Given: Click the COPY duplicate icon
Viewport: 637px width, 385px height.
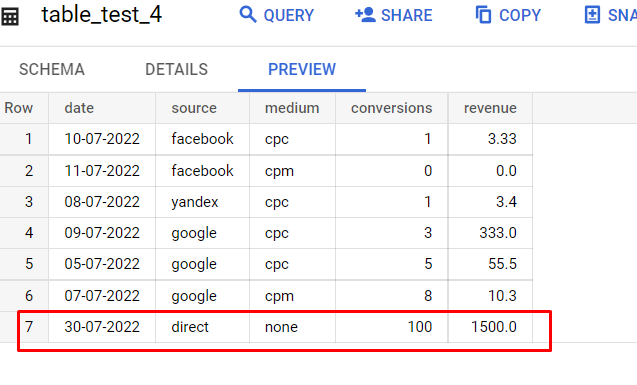Looking at the screenshot, I should tap(483, 15).
